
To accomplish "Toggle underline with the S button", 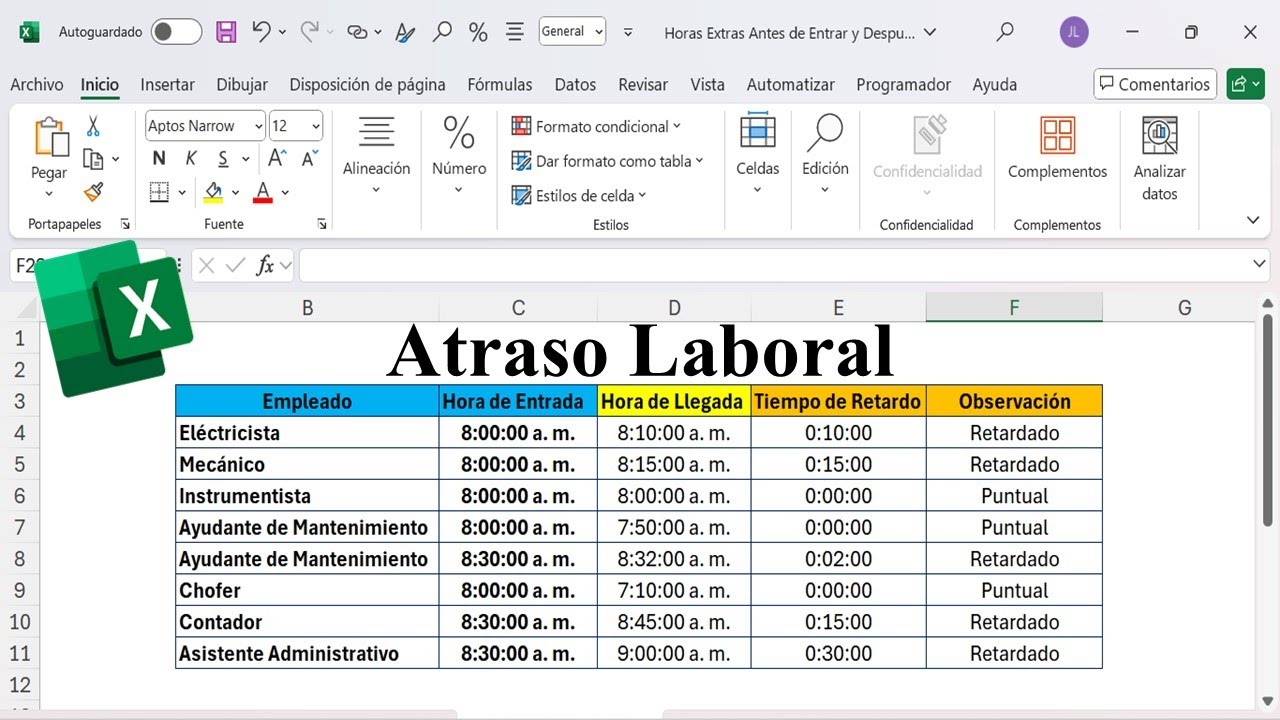I will (222, 158).
